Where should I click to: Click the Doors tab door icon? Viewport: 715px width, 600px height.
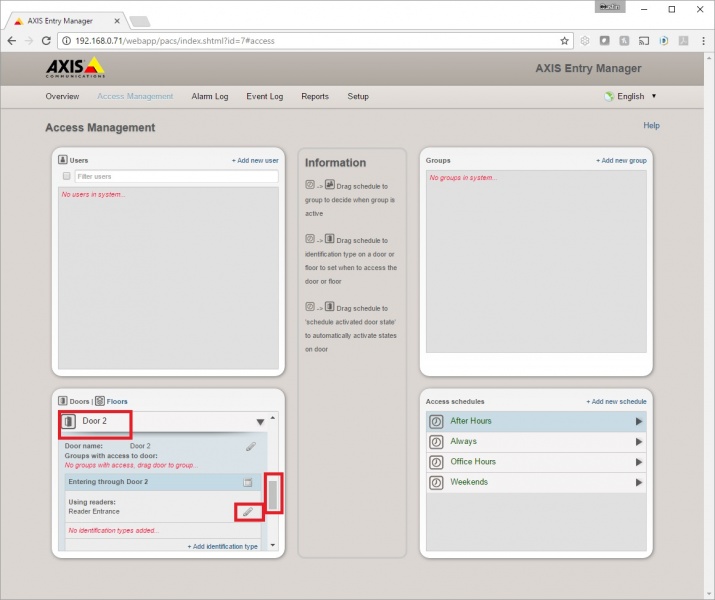63,401
